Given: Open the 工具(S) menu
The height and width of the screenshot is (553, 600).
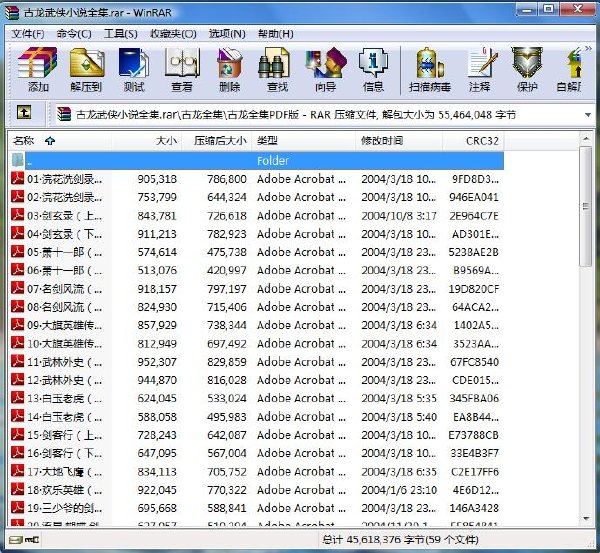Looking at the screenshot, I should click(x=121, y=34).
